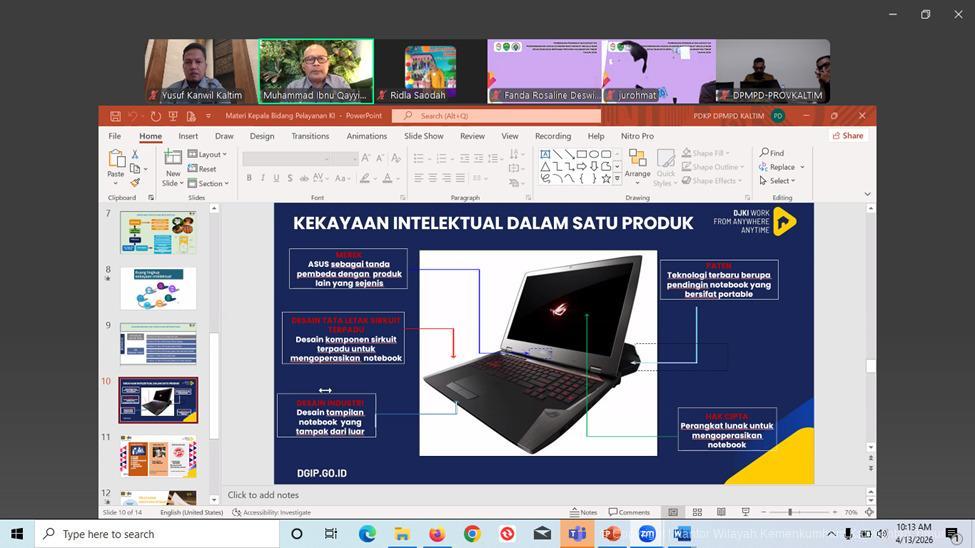This screenshot has height=548, width=975.
Task: Expand the shapes gallery More arrow
Action: [x=617, y=179]
